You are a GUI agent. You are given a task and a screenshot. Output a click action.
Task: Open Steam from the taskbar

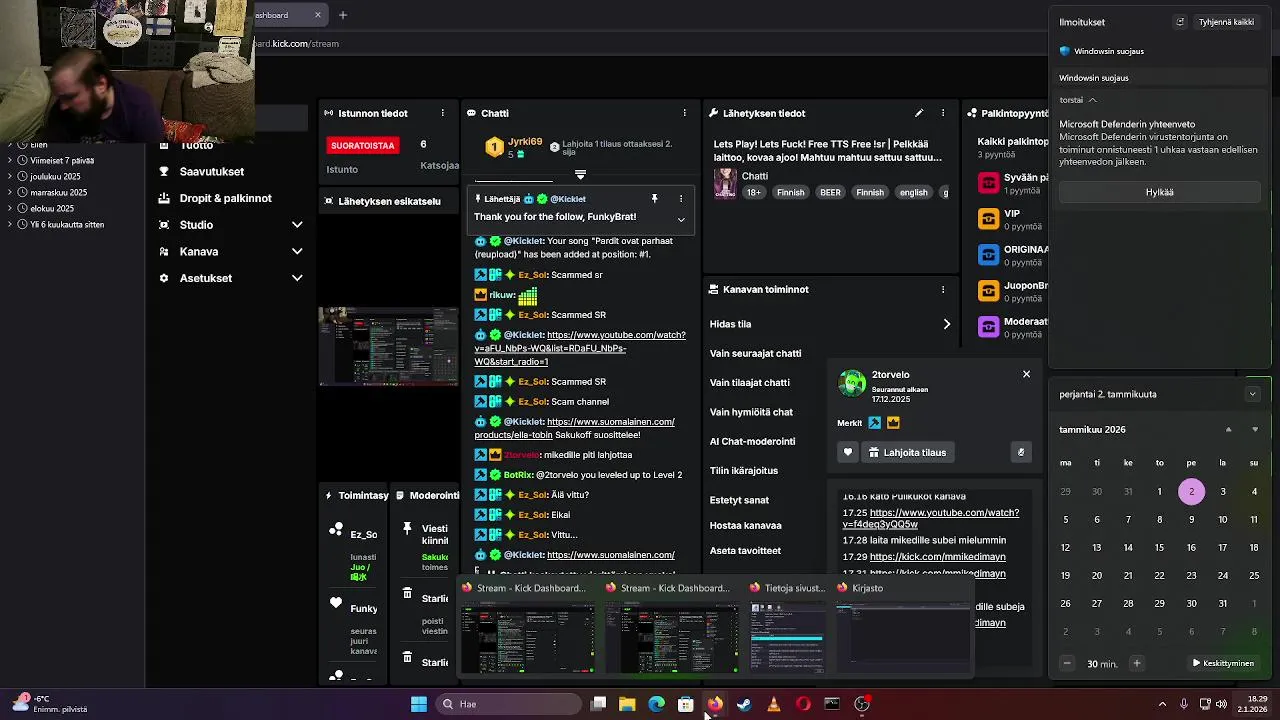(744, 704)
